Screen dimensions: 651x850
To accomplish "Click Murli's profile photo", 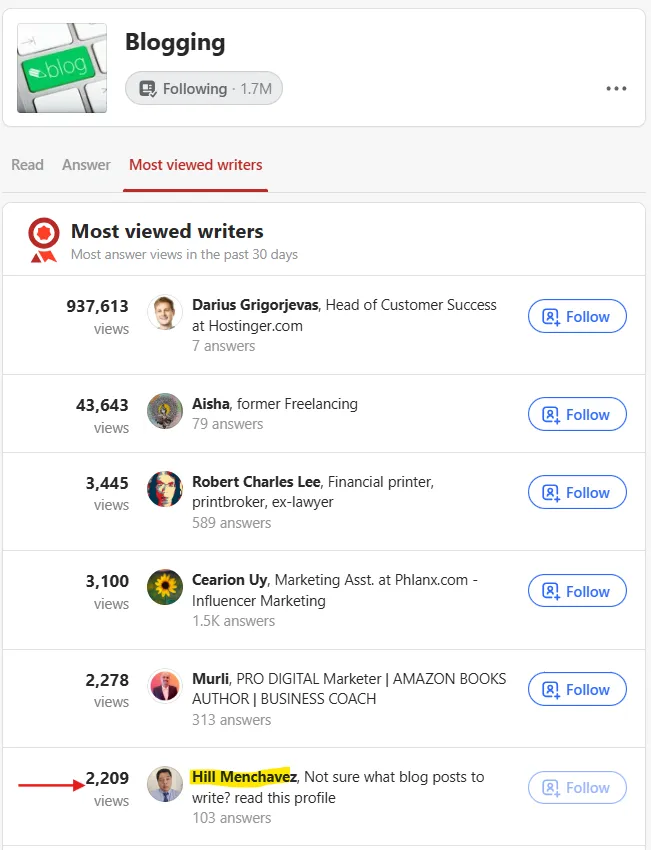I will tap(165, 686).
